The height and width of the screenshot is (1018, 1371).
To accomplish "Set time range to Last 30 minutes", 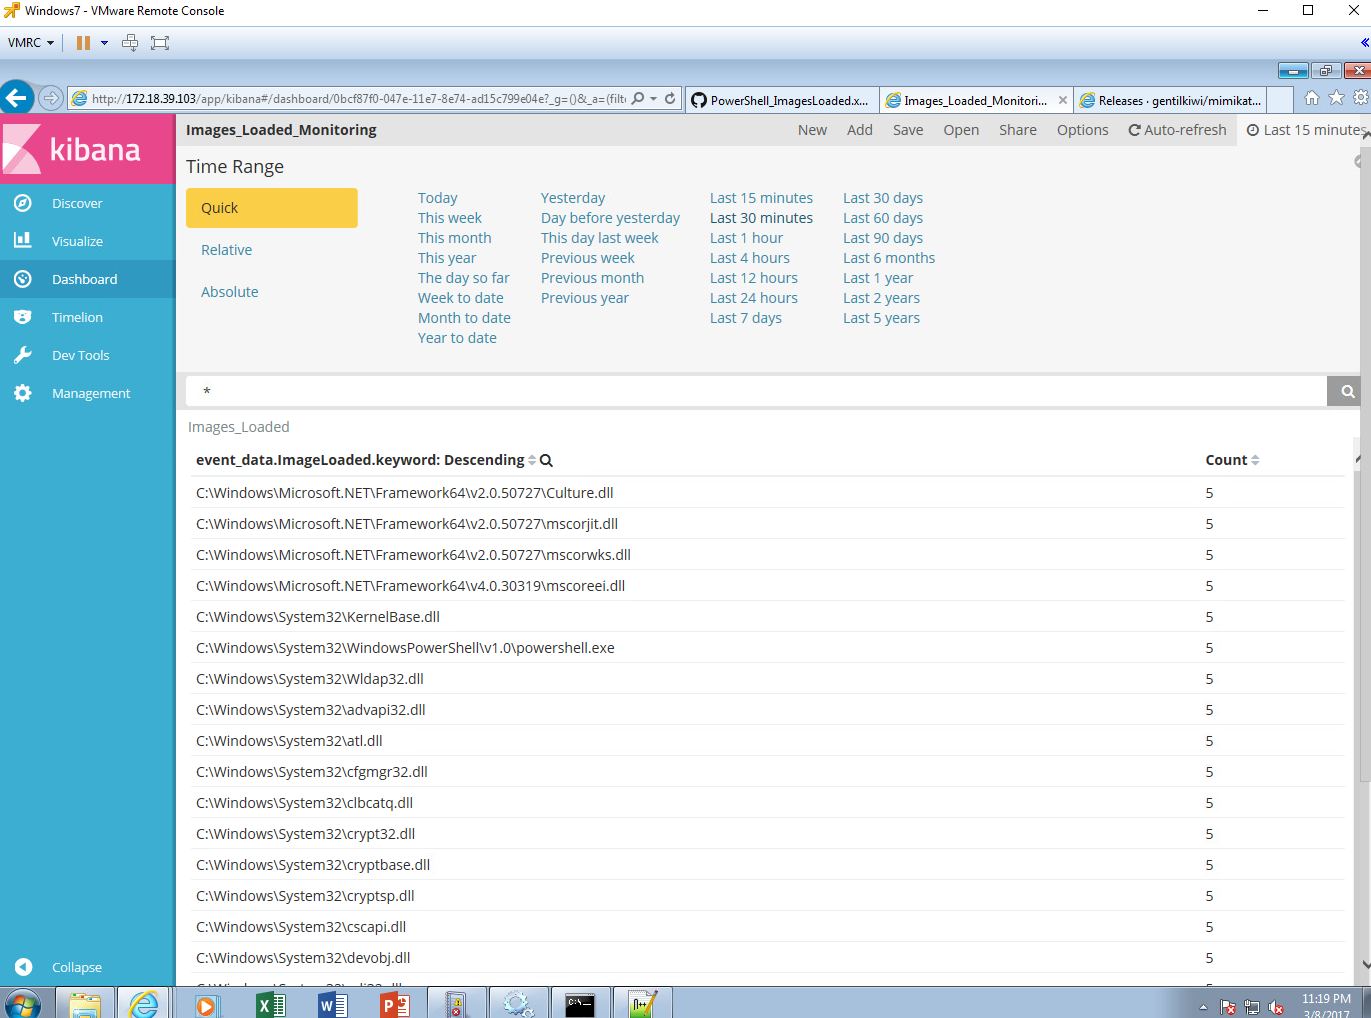I will click(x=761, y=218).
